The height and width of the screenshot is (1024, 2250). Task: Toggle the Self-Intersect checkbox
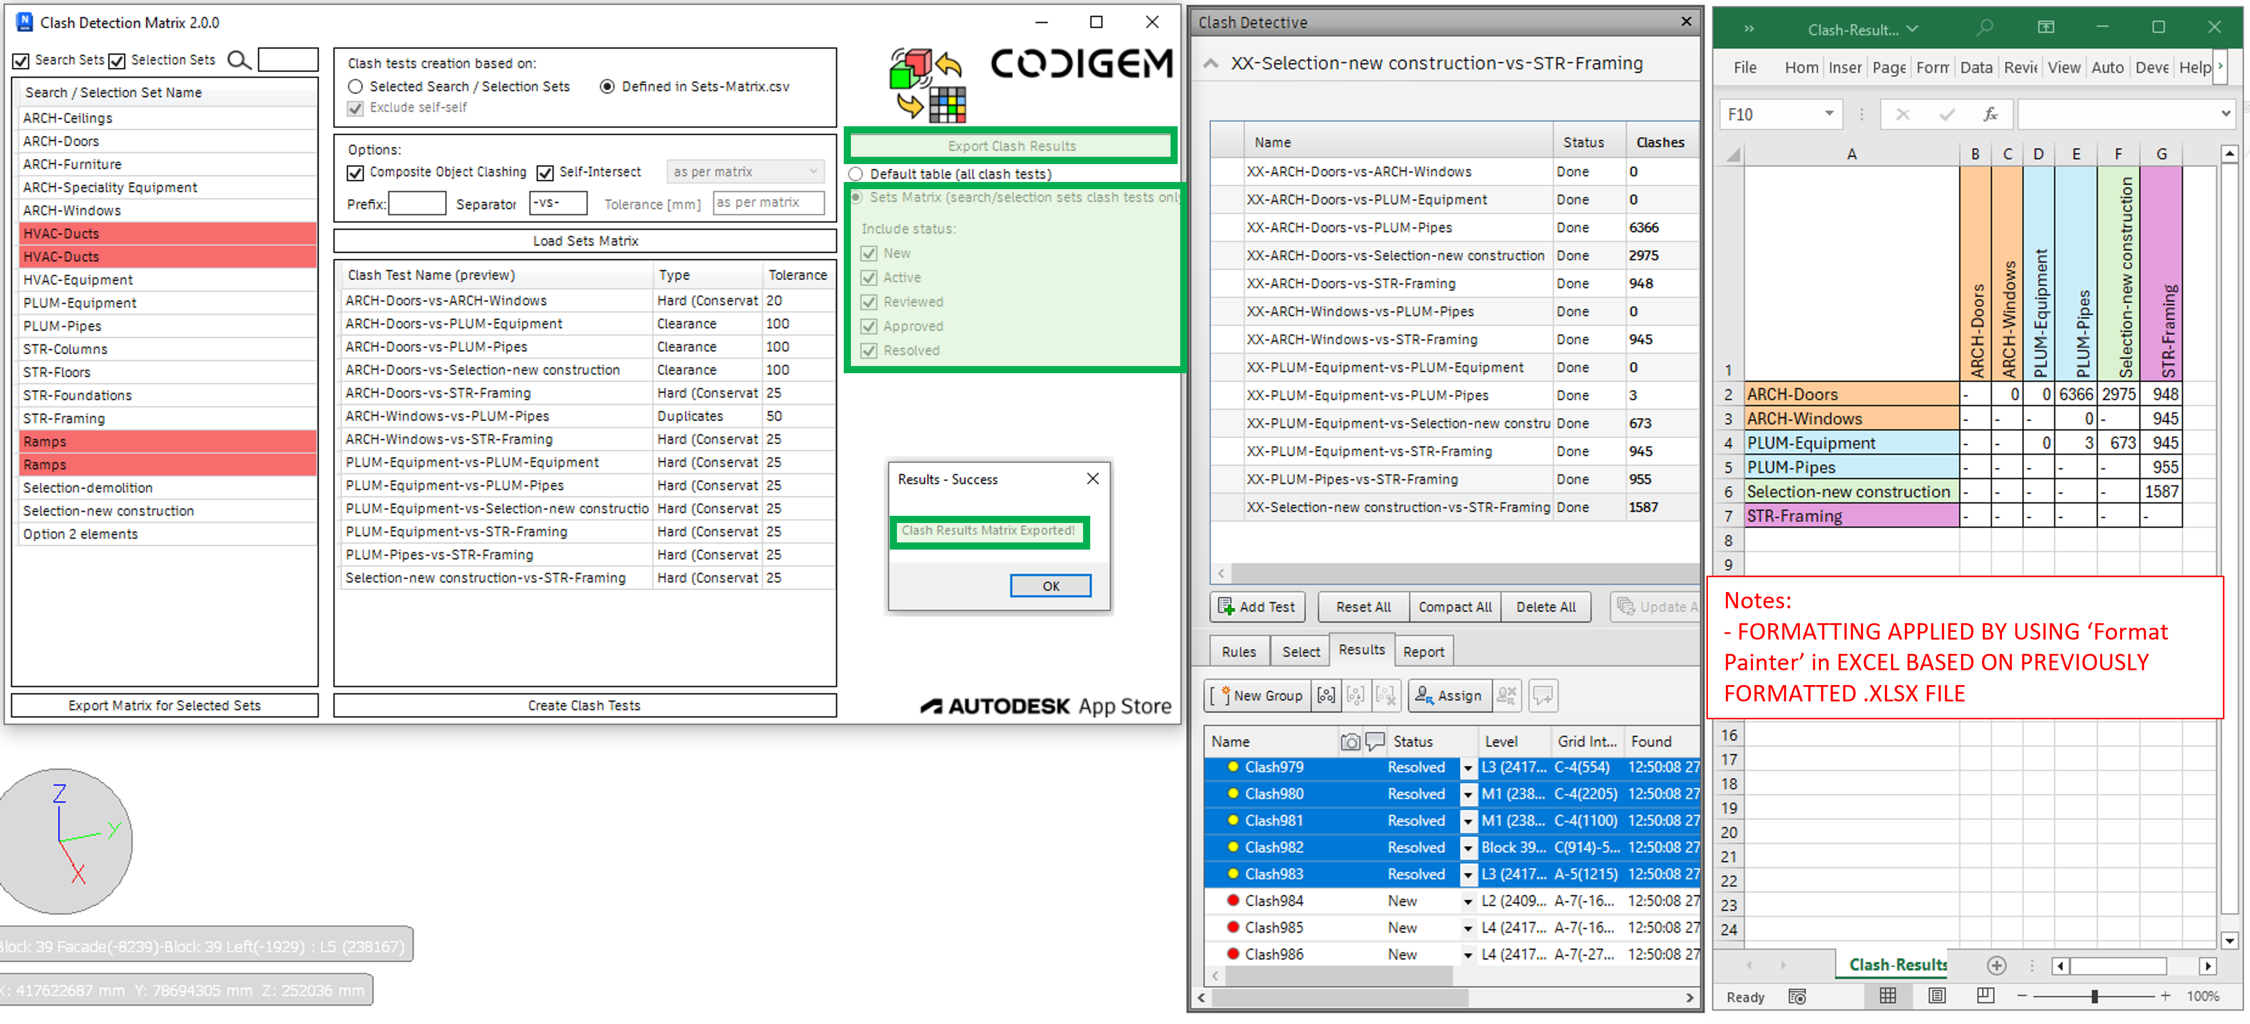[x=545, y=173]
